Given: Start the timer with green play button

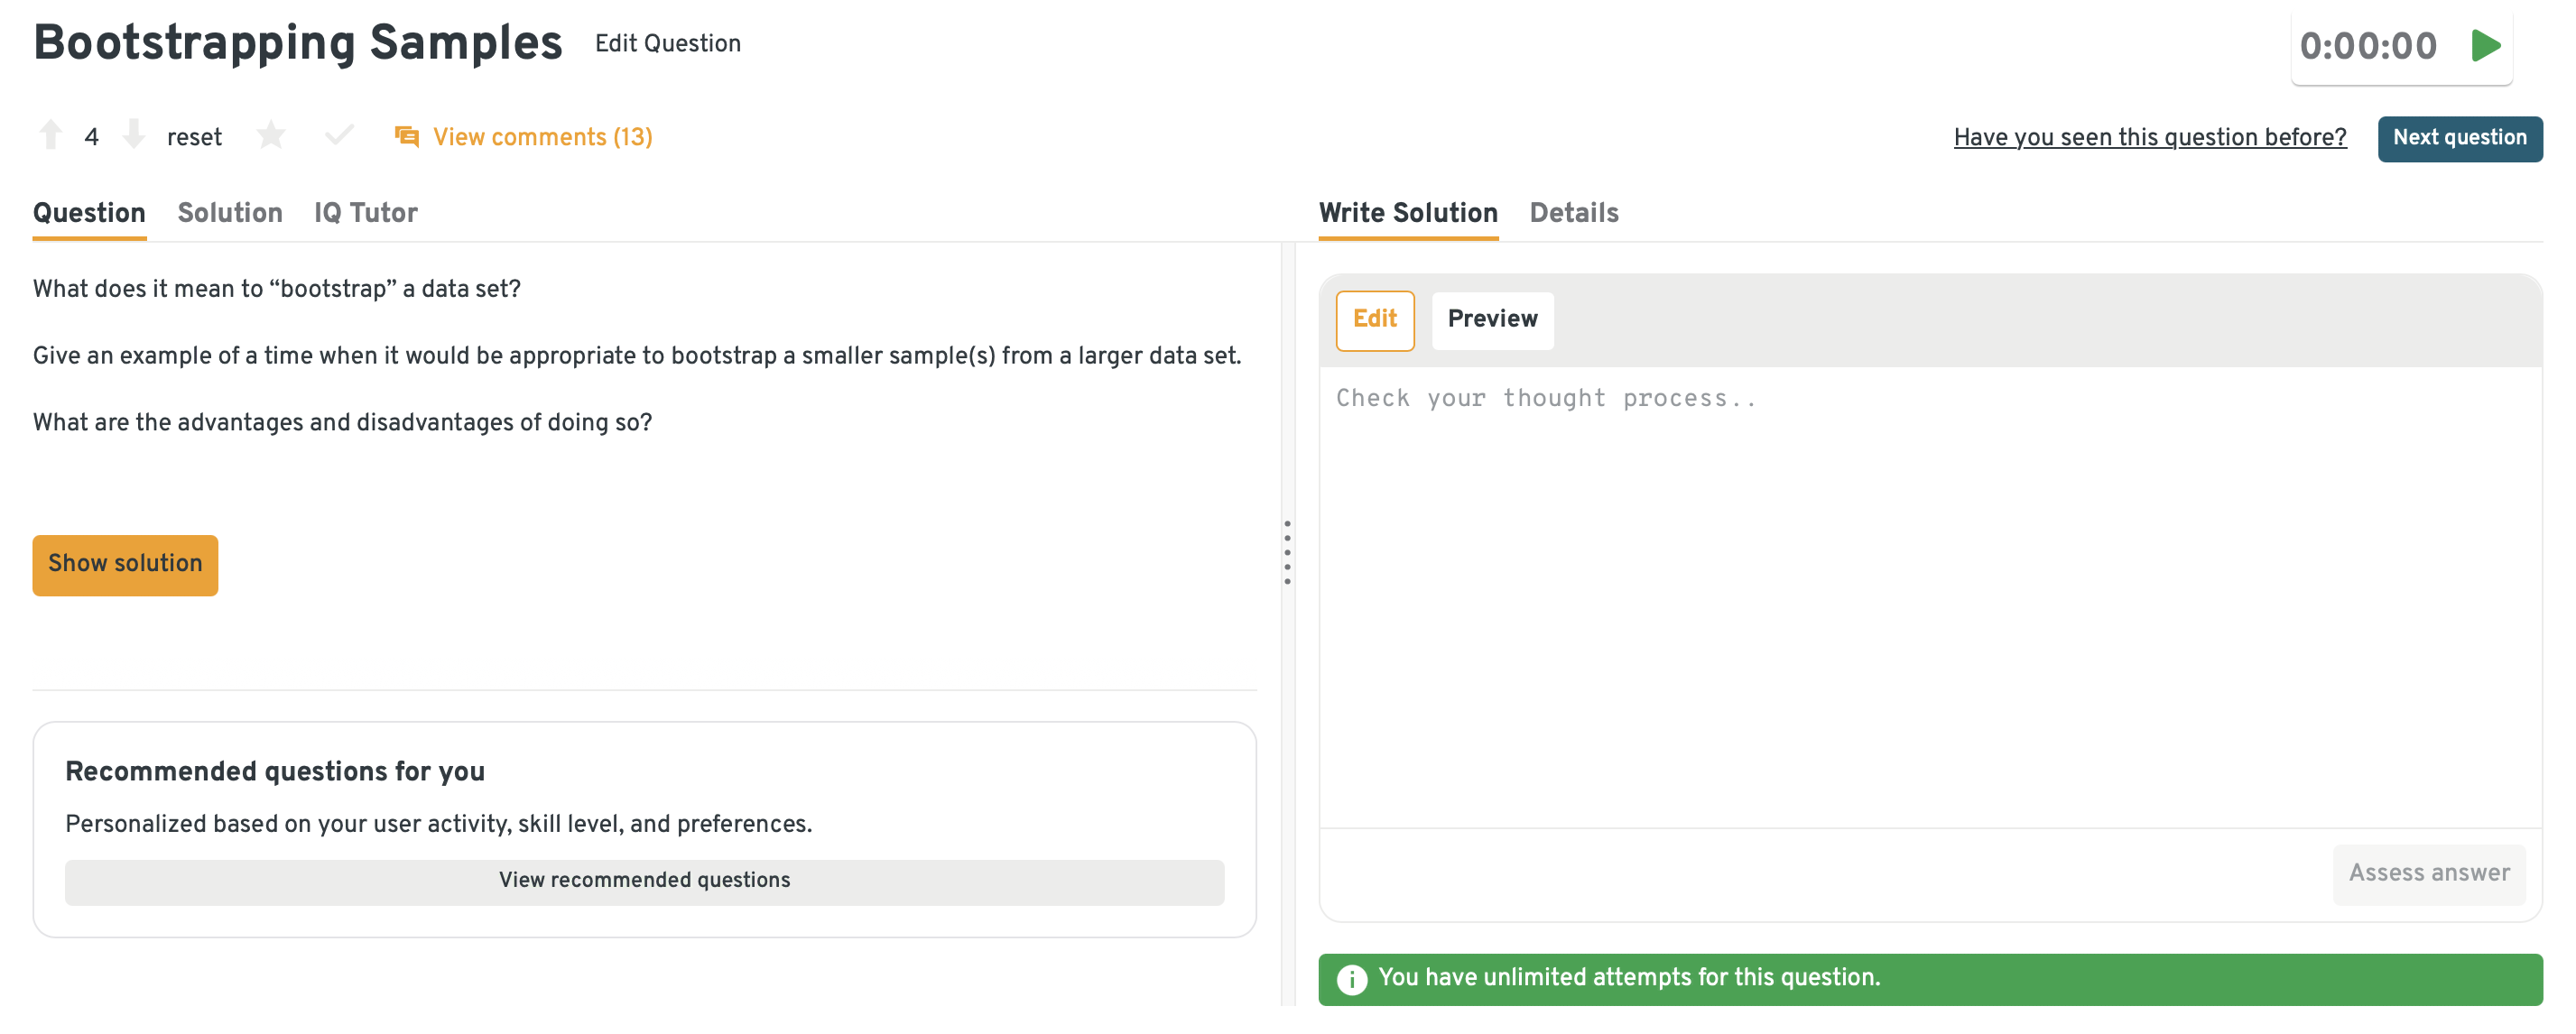Looking at the screenshot, I should point(2484,46).
